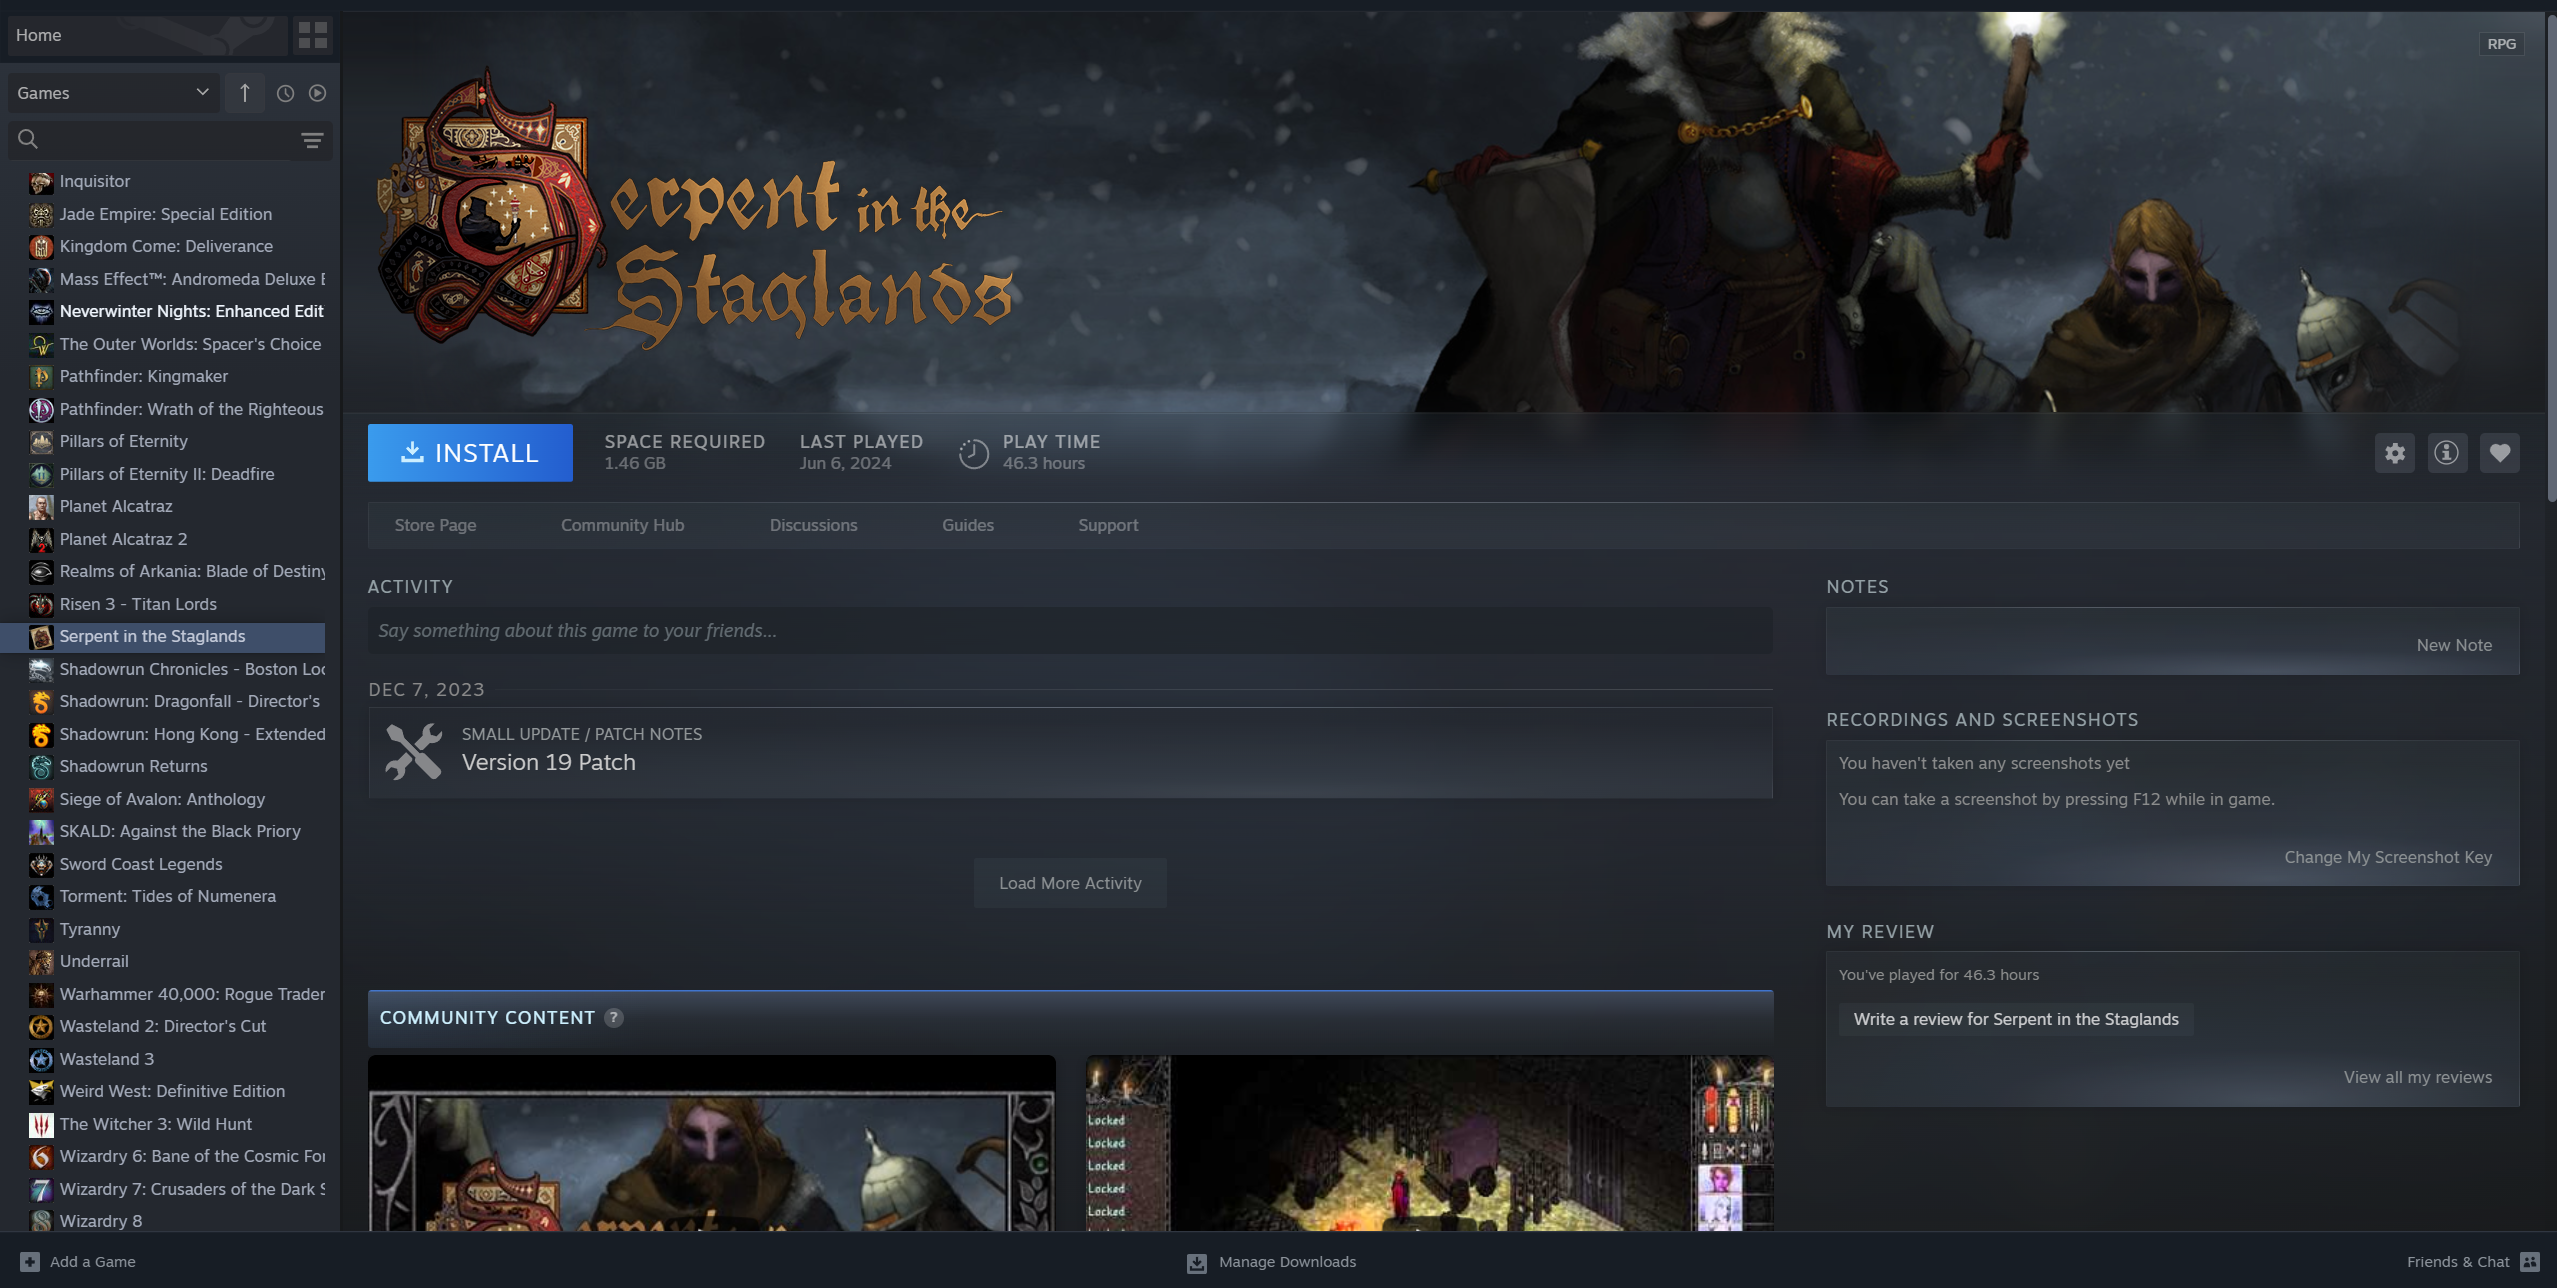Screen dimensions: 2557x1288
Task: Click the Planet Alcatraz 2 game icon
Action: tap(41, 540)
